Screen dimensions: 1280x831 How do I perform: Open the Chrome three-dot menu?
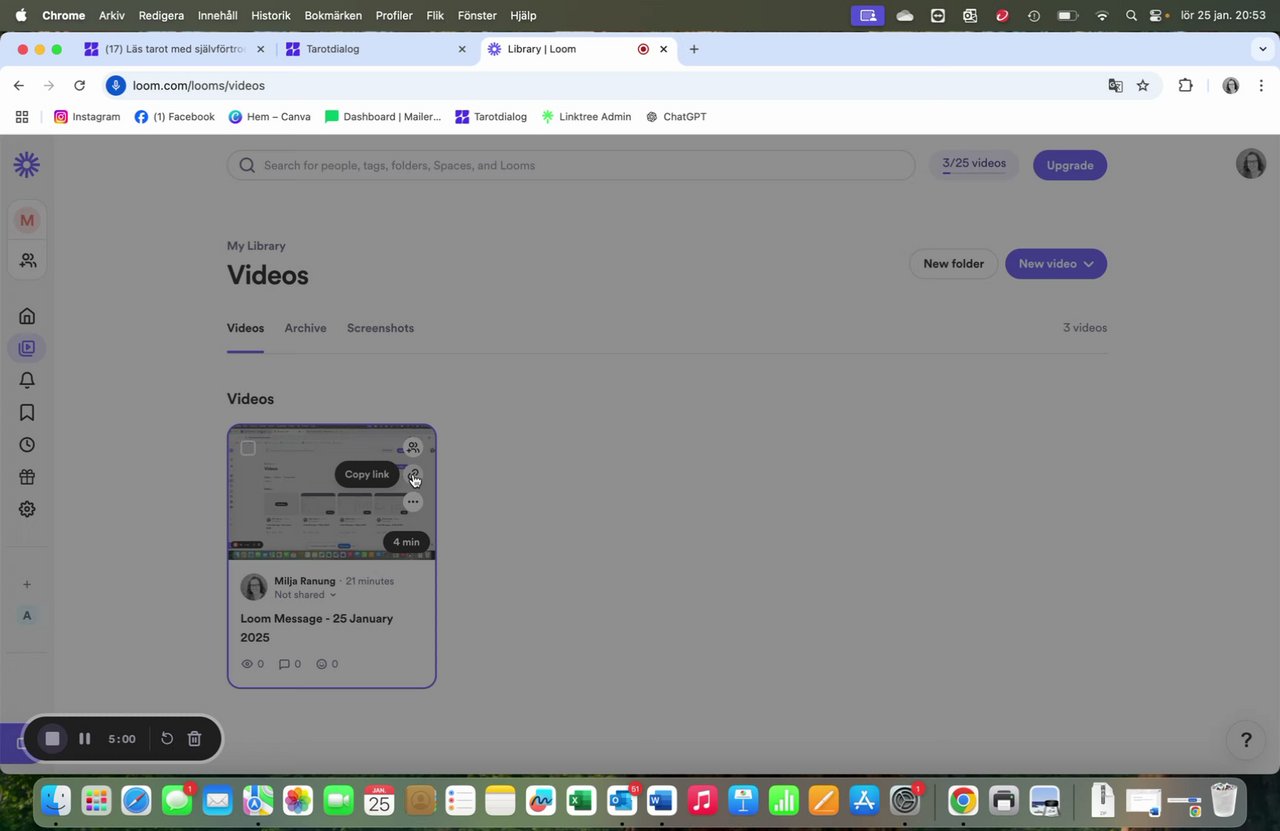tap(1261, 85)
